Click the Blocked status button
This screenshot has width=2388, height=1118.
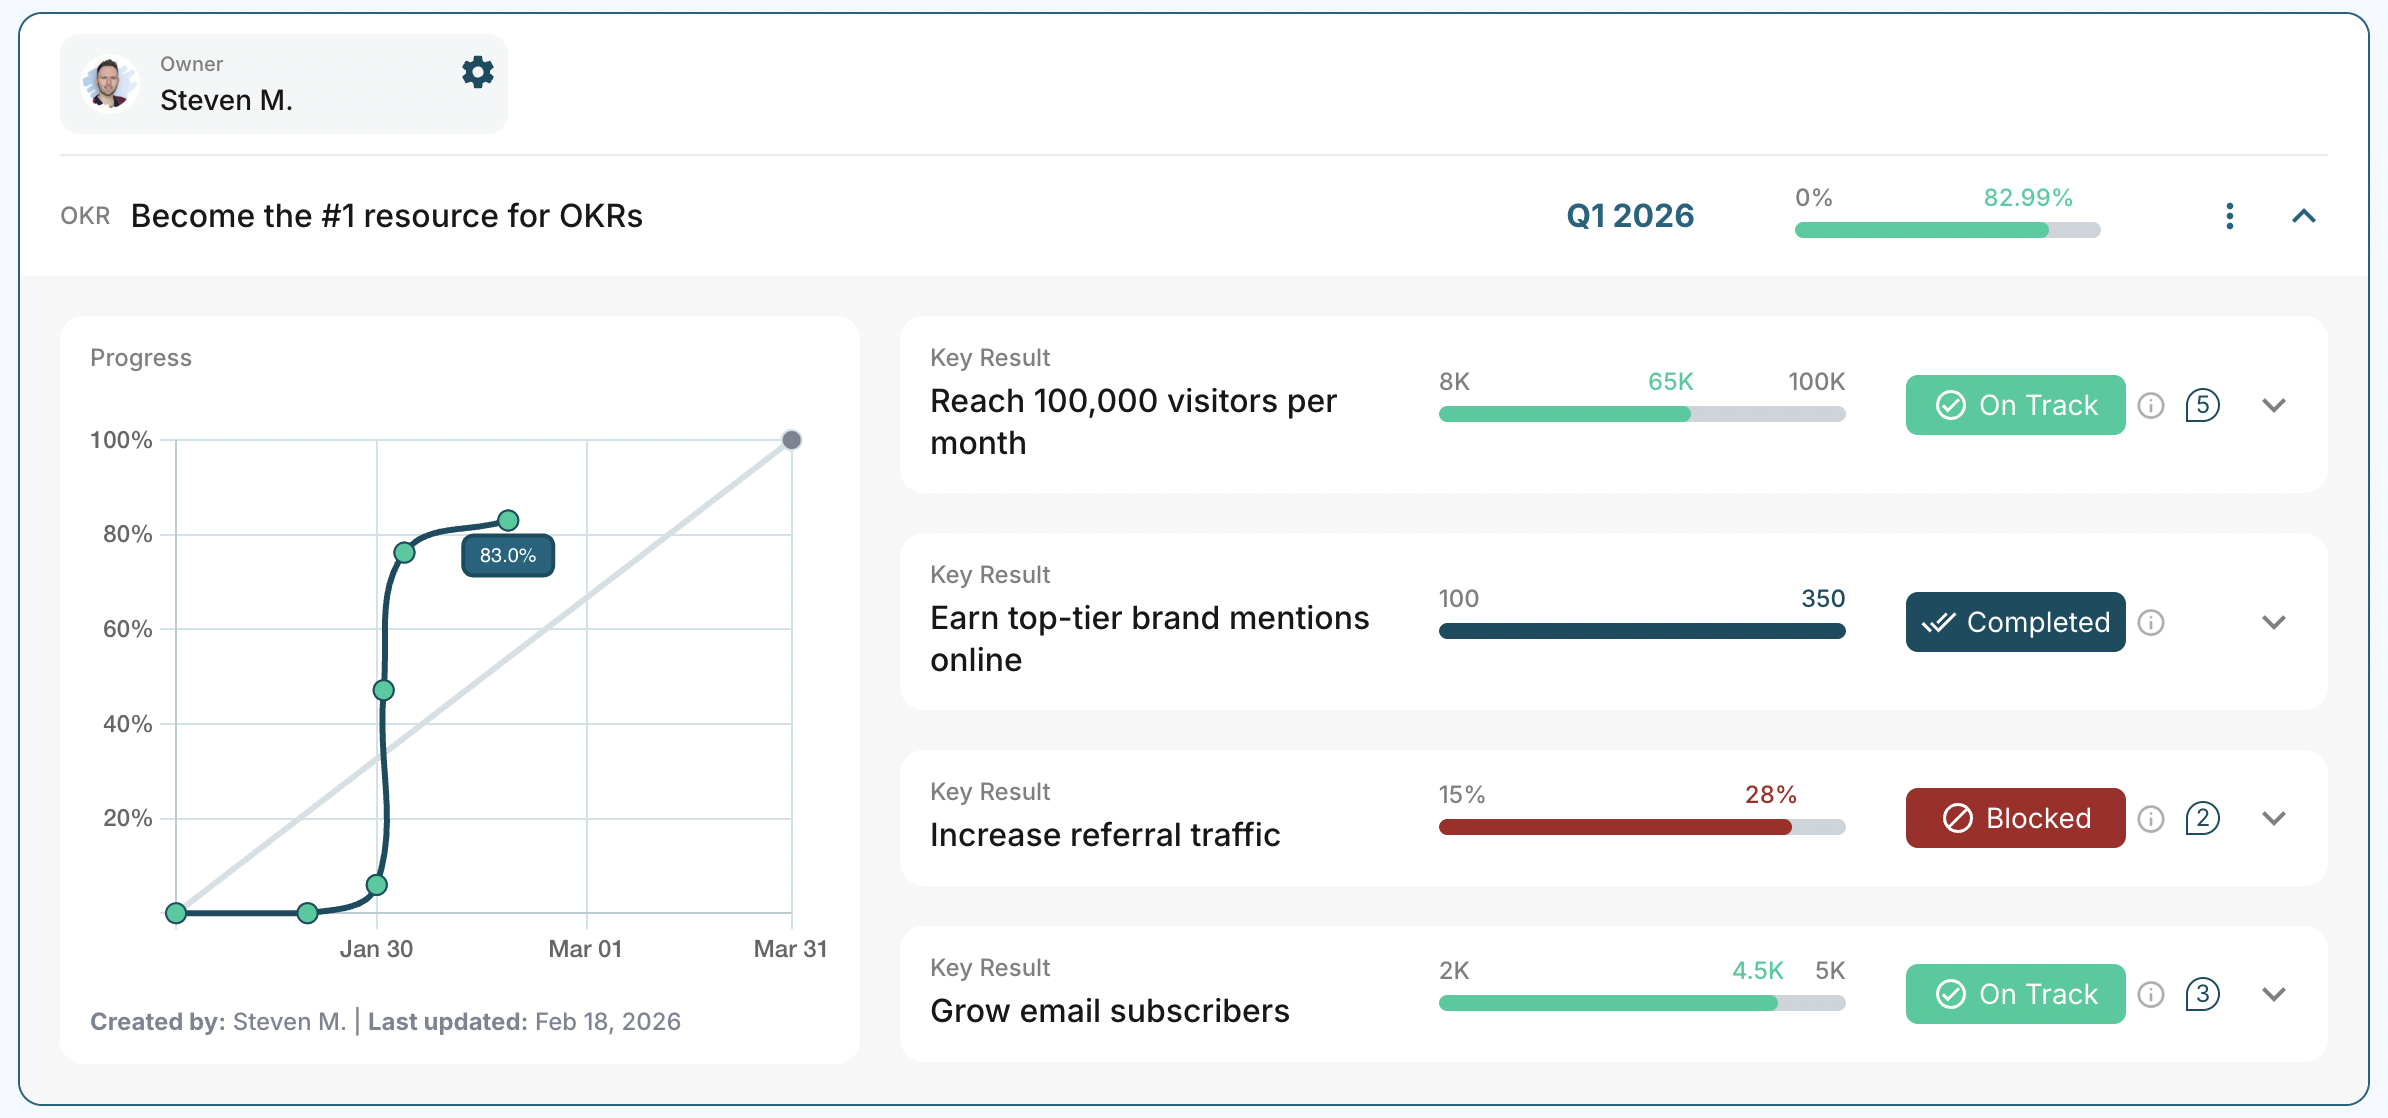coord(2015,818)
